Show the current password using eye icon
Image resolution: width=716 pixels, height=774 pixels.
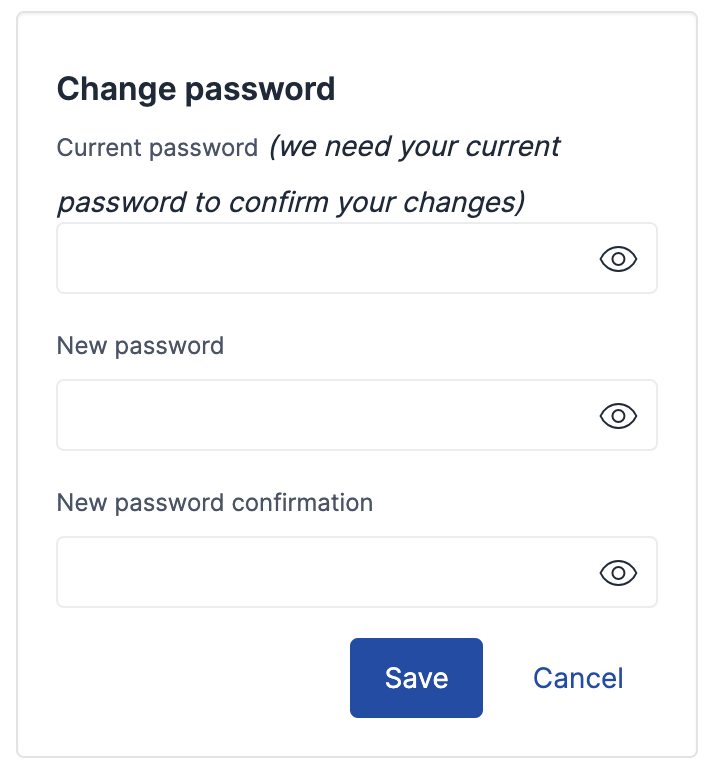(618, 259)
